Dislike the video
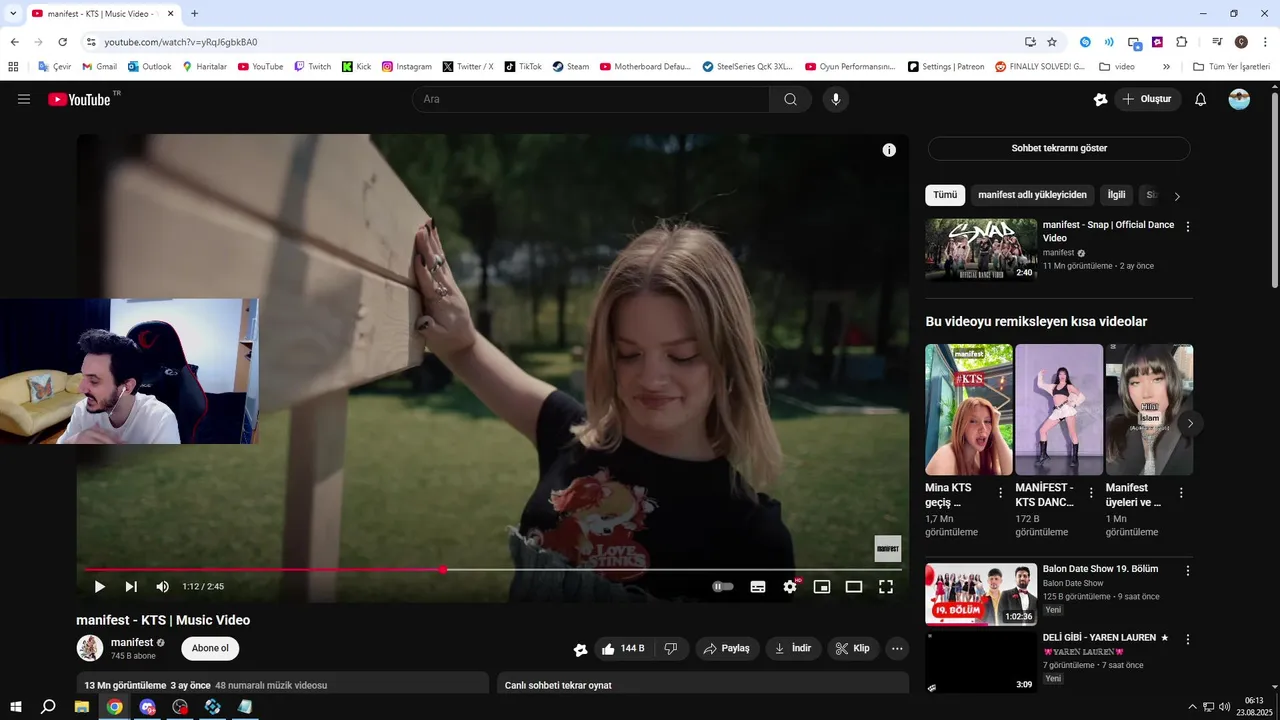The image size is (1280, 720). (671, 648)
